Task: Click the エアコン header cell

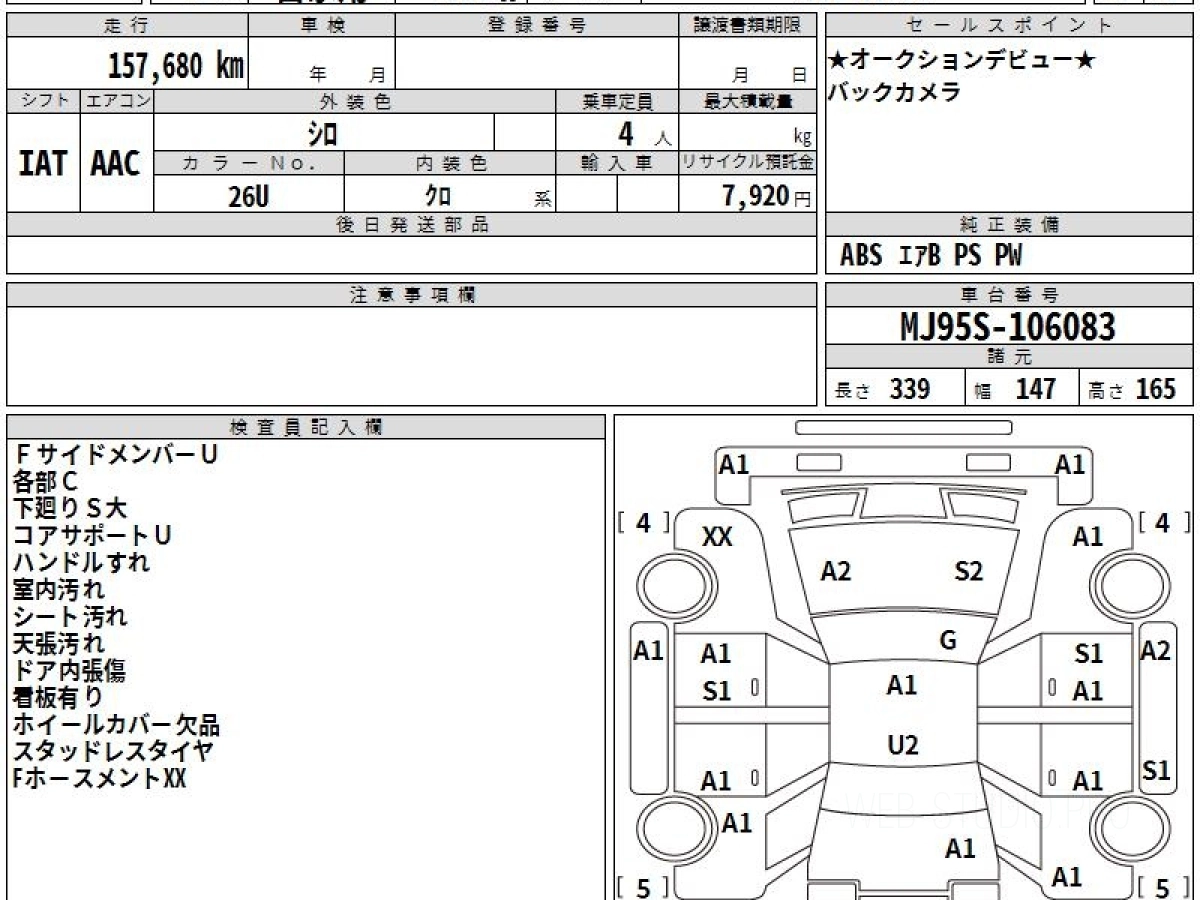Action: [117, 101]
